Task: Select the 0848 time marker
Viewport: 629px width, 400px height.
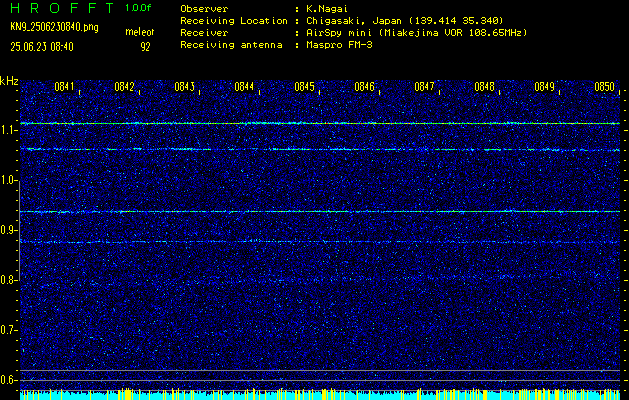Action: point(485,87)
